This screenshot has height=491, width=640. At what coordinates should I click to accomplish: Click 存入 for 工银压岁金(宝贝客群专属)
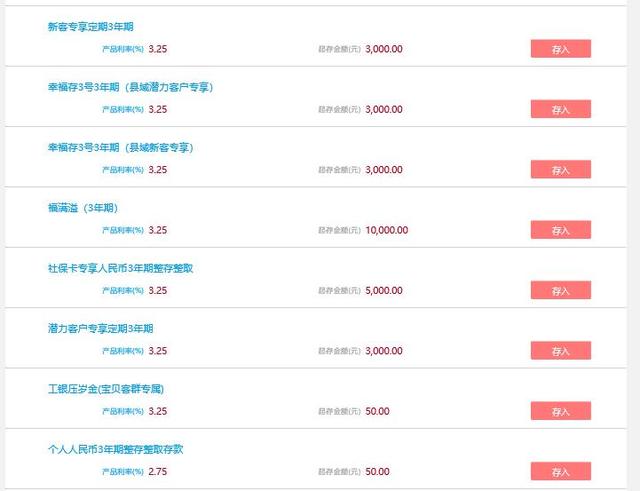[560, 411]
